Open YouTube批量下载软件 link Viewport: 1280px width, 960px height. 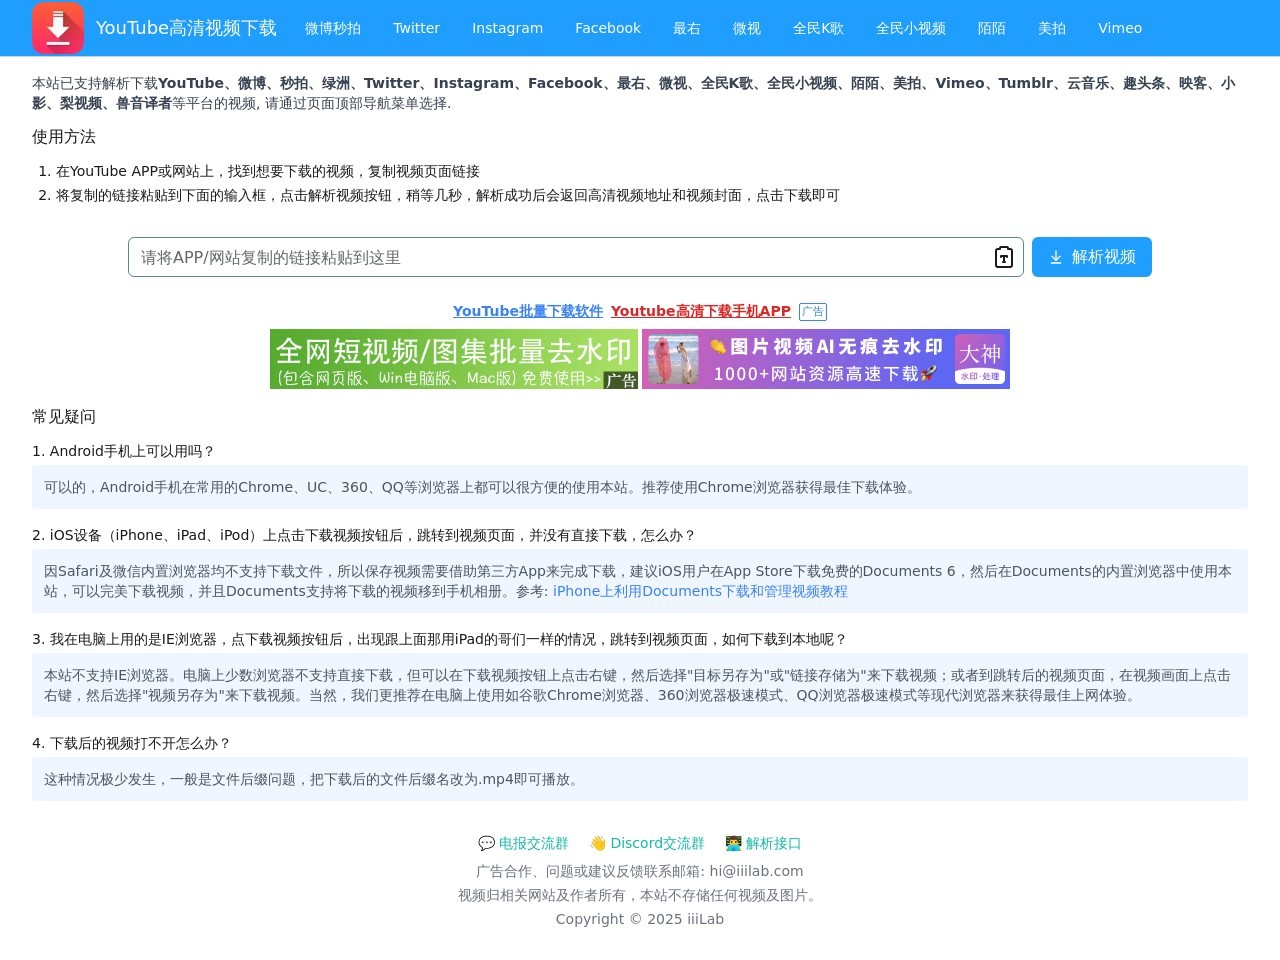(x=528, y=311)
